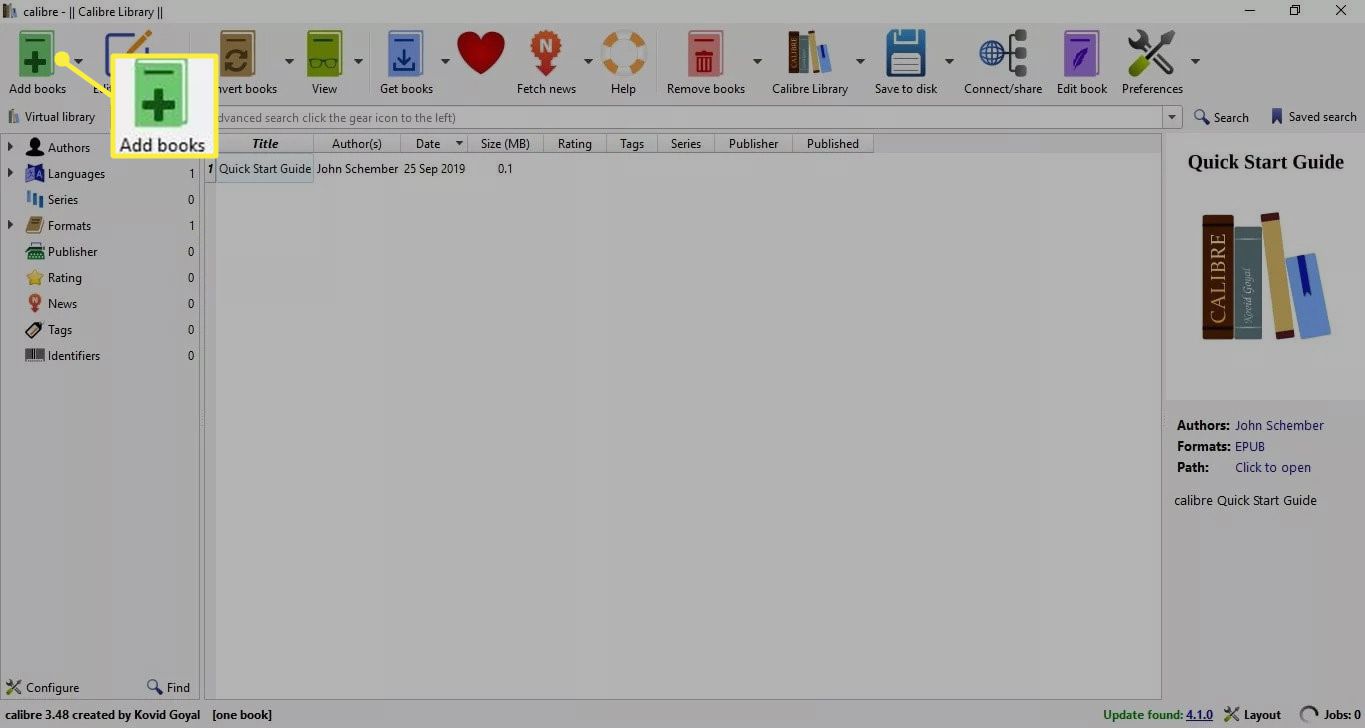Click John Schember author cell in book list
1365x728 pixels.
pos(357,169)
